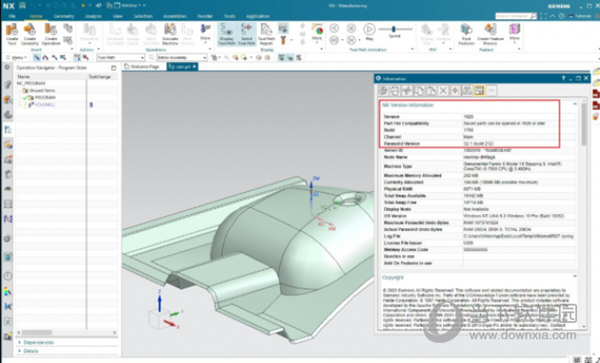Click the X icon in Information toolbar

[443, 90]
